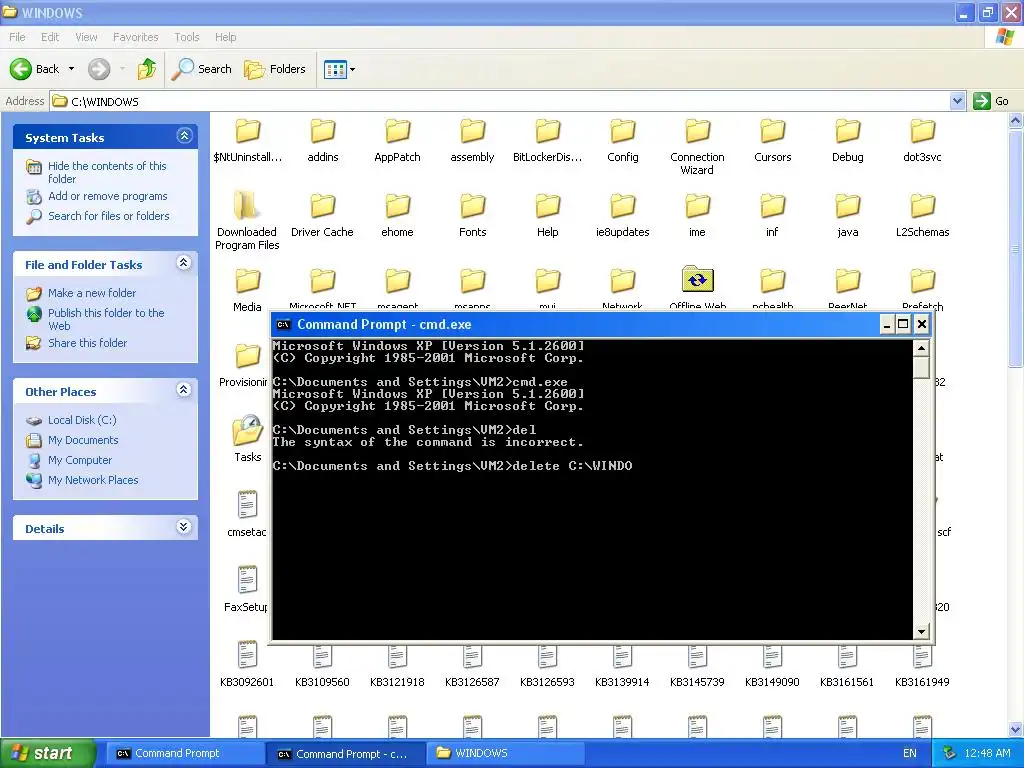Open My Documents in Other Places
The image size is (1024, 768).
(x=83, y=440)
